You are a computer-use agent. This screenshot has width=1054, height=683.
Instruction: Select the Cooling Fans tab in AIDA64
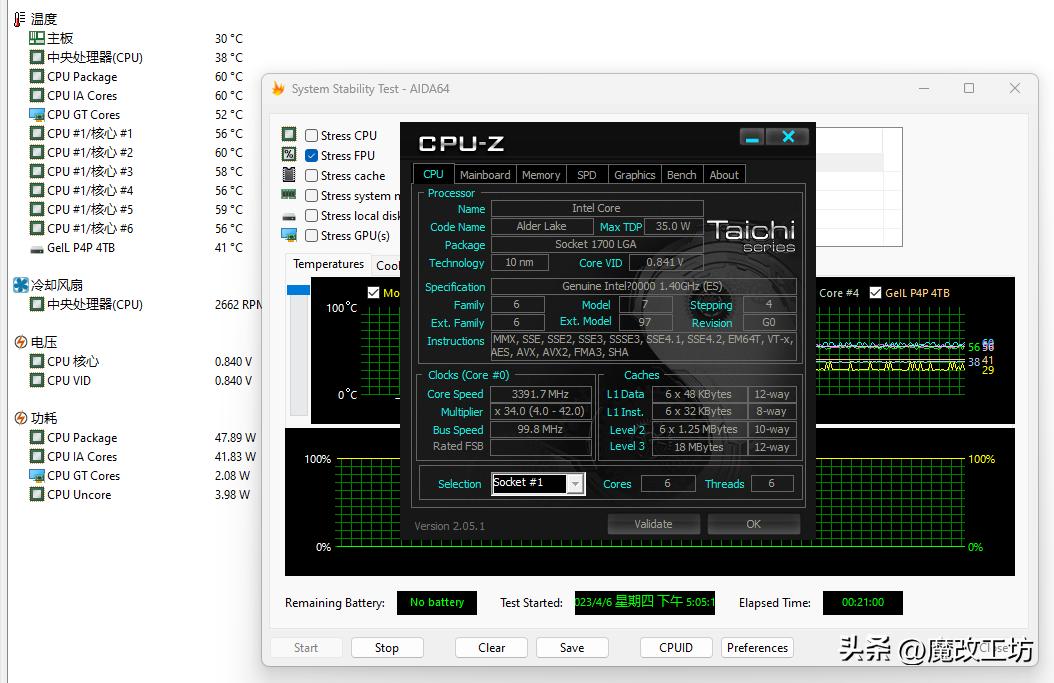pyautogui.click(x=387, y=266)
